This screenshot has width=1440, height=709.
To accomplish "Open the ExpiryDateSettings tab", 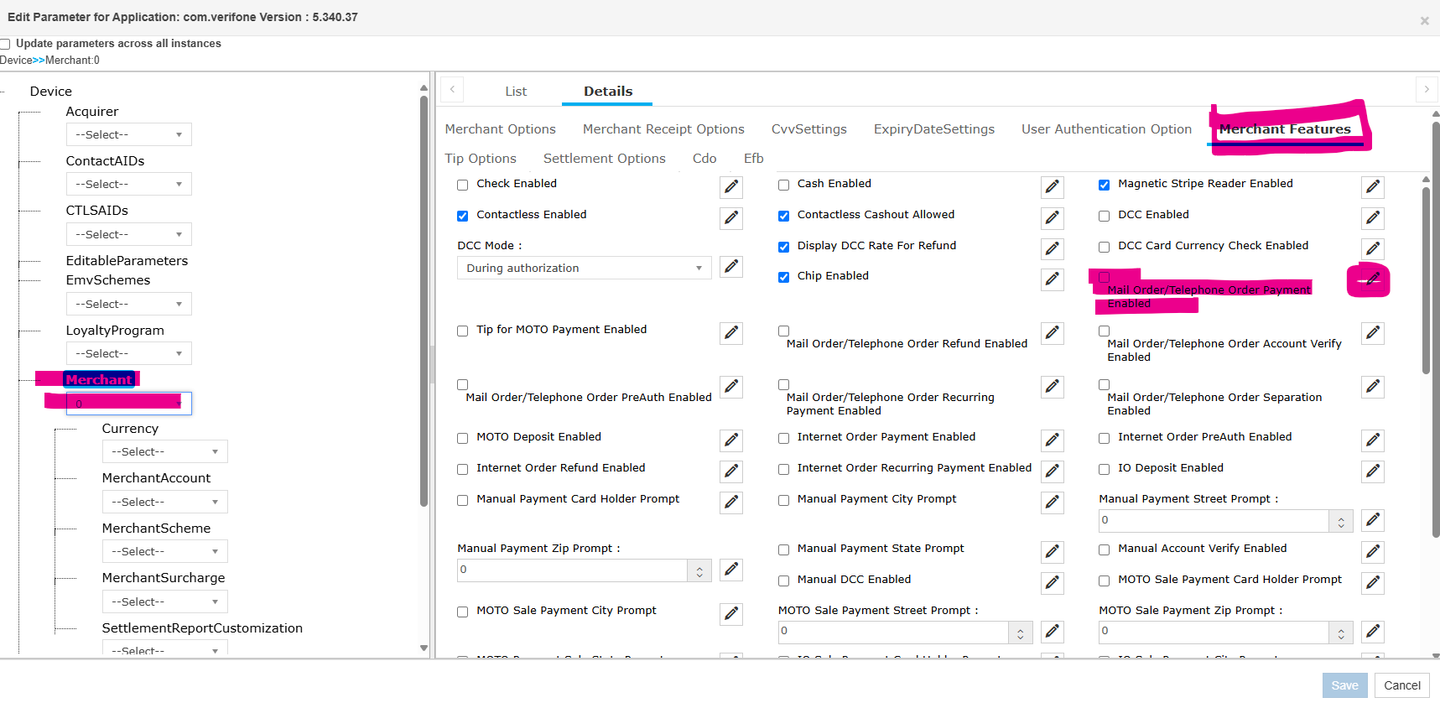I will 934,129.
